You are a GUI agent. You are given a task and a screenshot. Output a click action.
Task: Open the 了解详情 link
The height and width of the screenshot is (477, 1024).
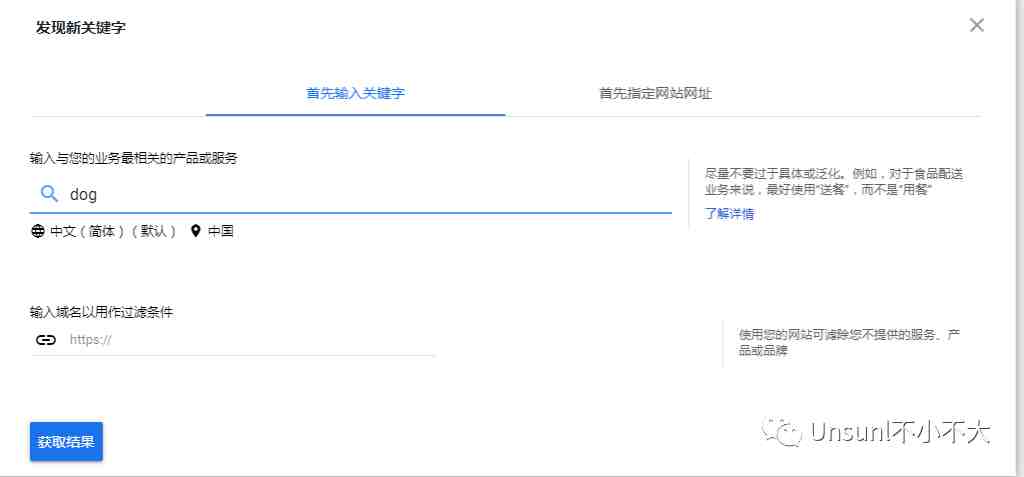(x=729, y=214)
